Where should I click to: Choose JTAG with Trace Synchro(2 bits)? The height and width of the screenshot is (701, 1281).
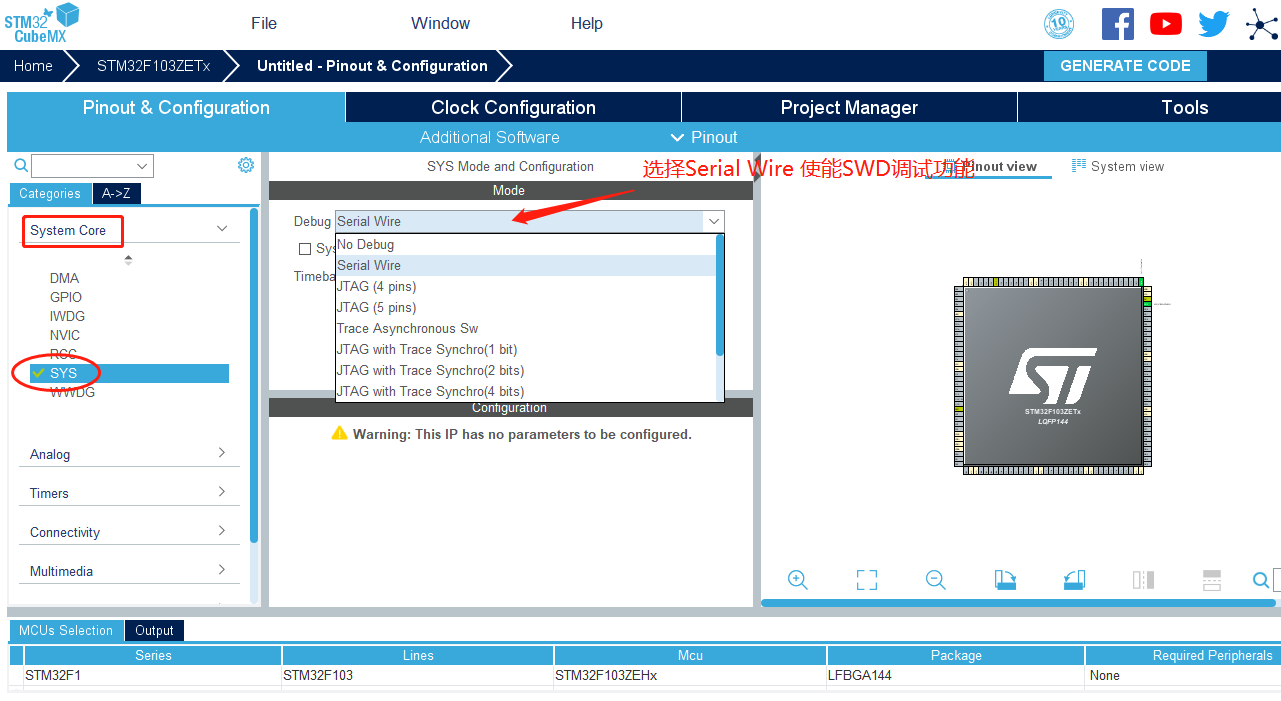pos(526,370)
